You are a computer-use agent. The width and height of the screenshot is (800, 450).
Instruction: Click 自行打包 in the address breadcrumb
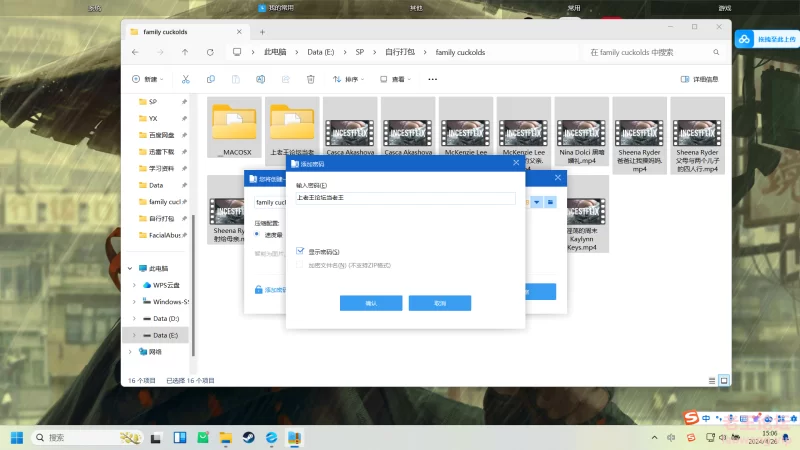pyautogui.click(x=398, y=52)
